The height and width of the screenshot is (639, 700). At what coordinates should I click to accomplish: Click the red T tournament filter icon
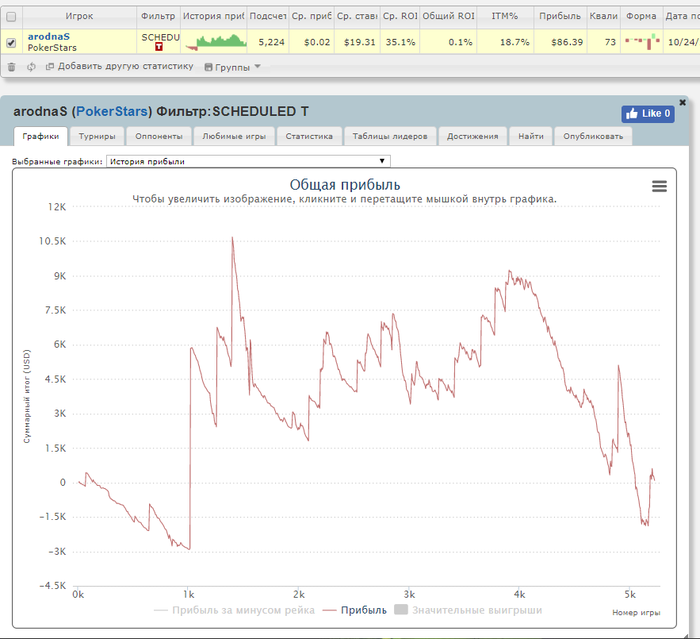click(x=159, y=46)
